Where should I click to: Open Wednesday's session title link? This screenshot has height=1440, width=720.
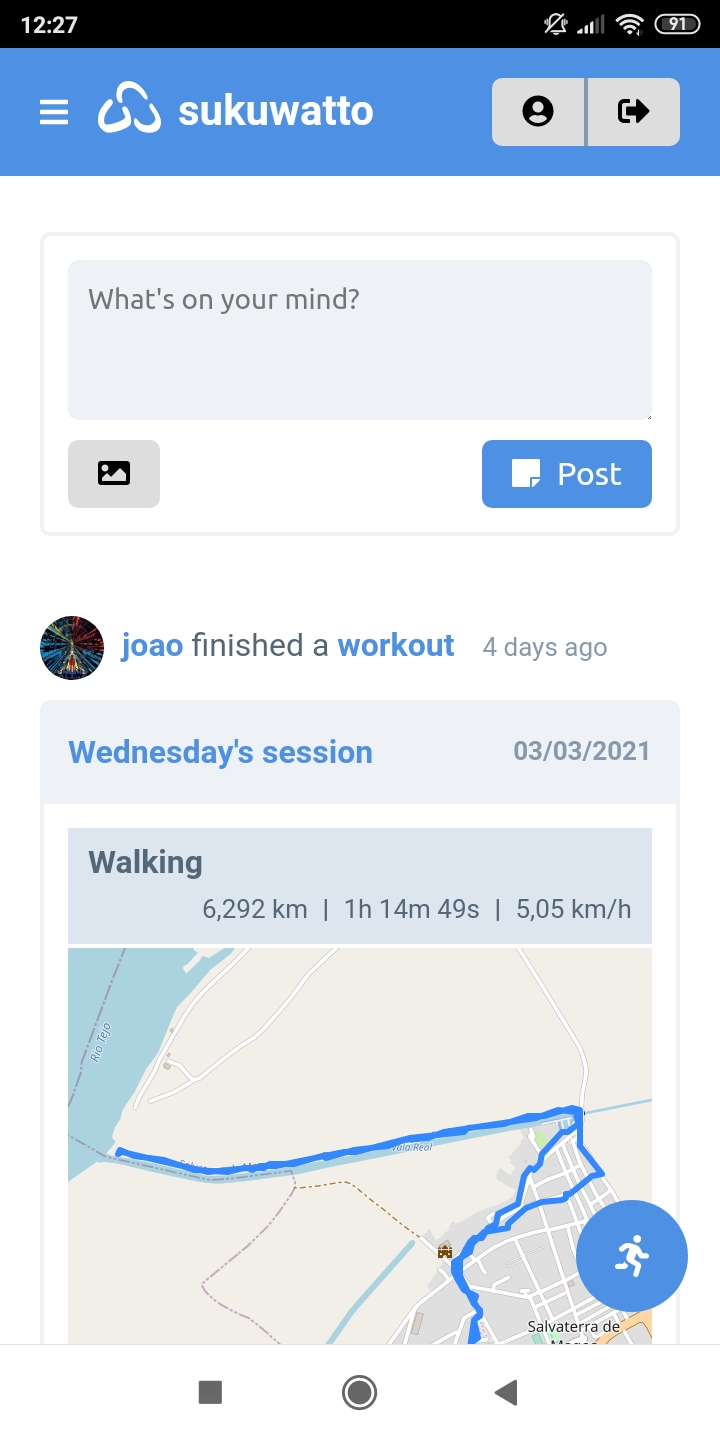click(220, 752)
